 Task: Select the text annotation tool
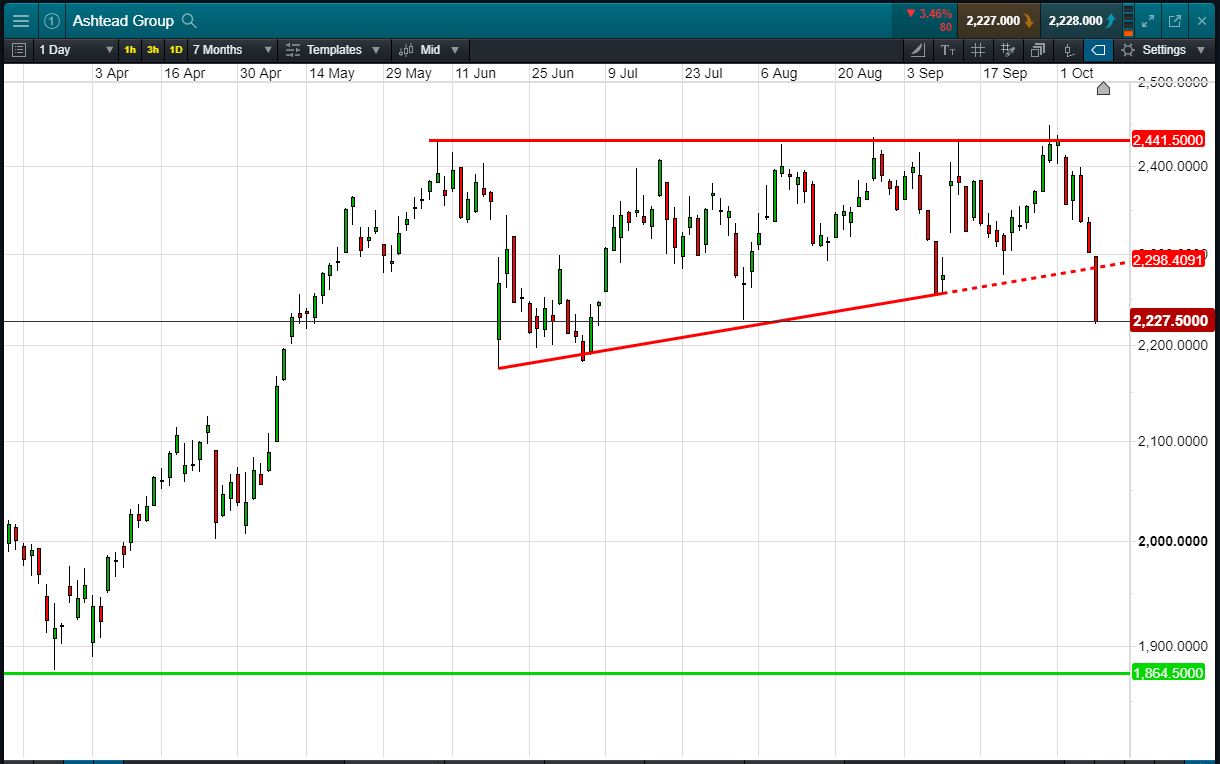[x=949, y=50]
